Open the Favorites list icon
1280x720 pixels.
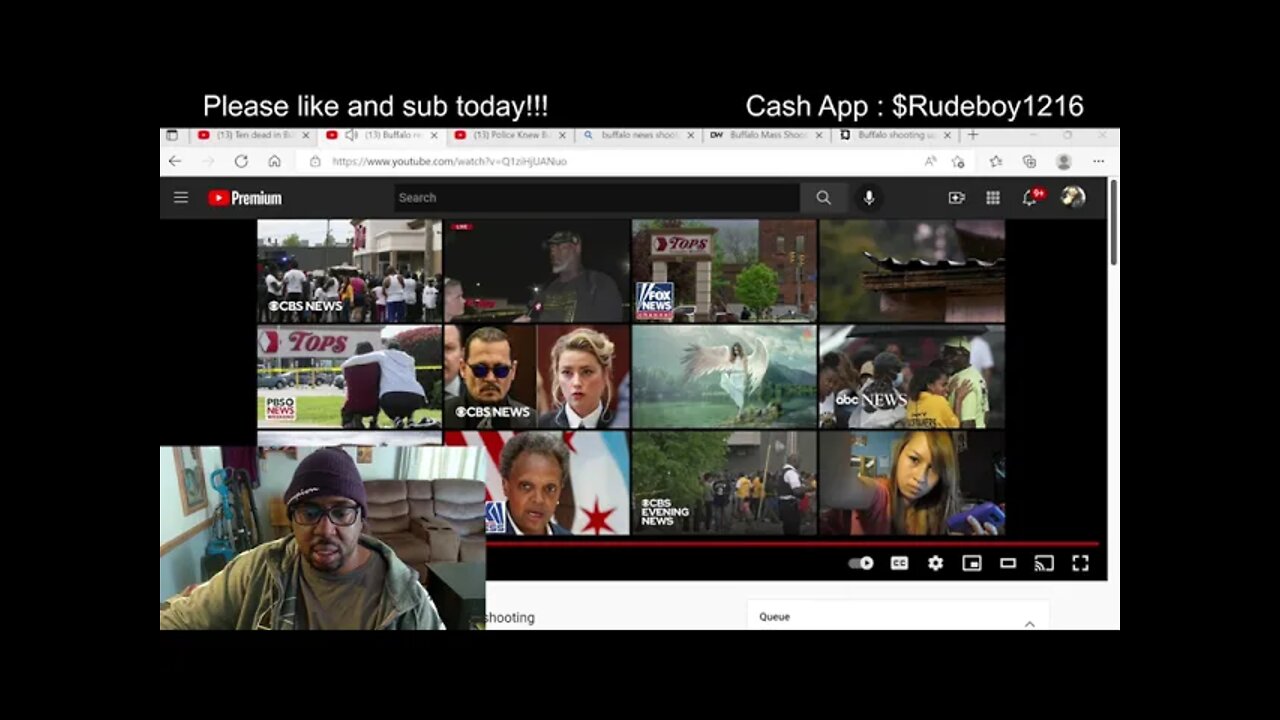pos(996,161)
